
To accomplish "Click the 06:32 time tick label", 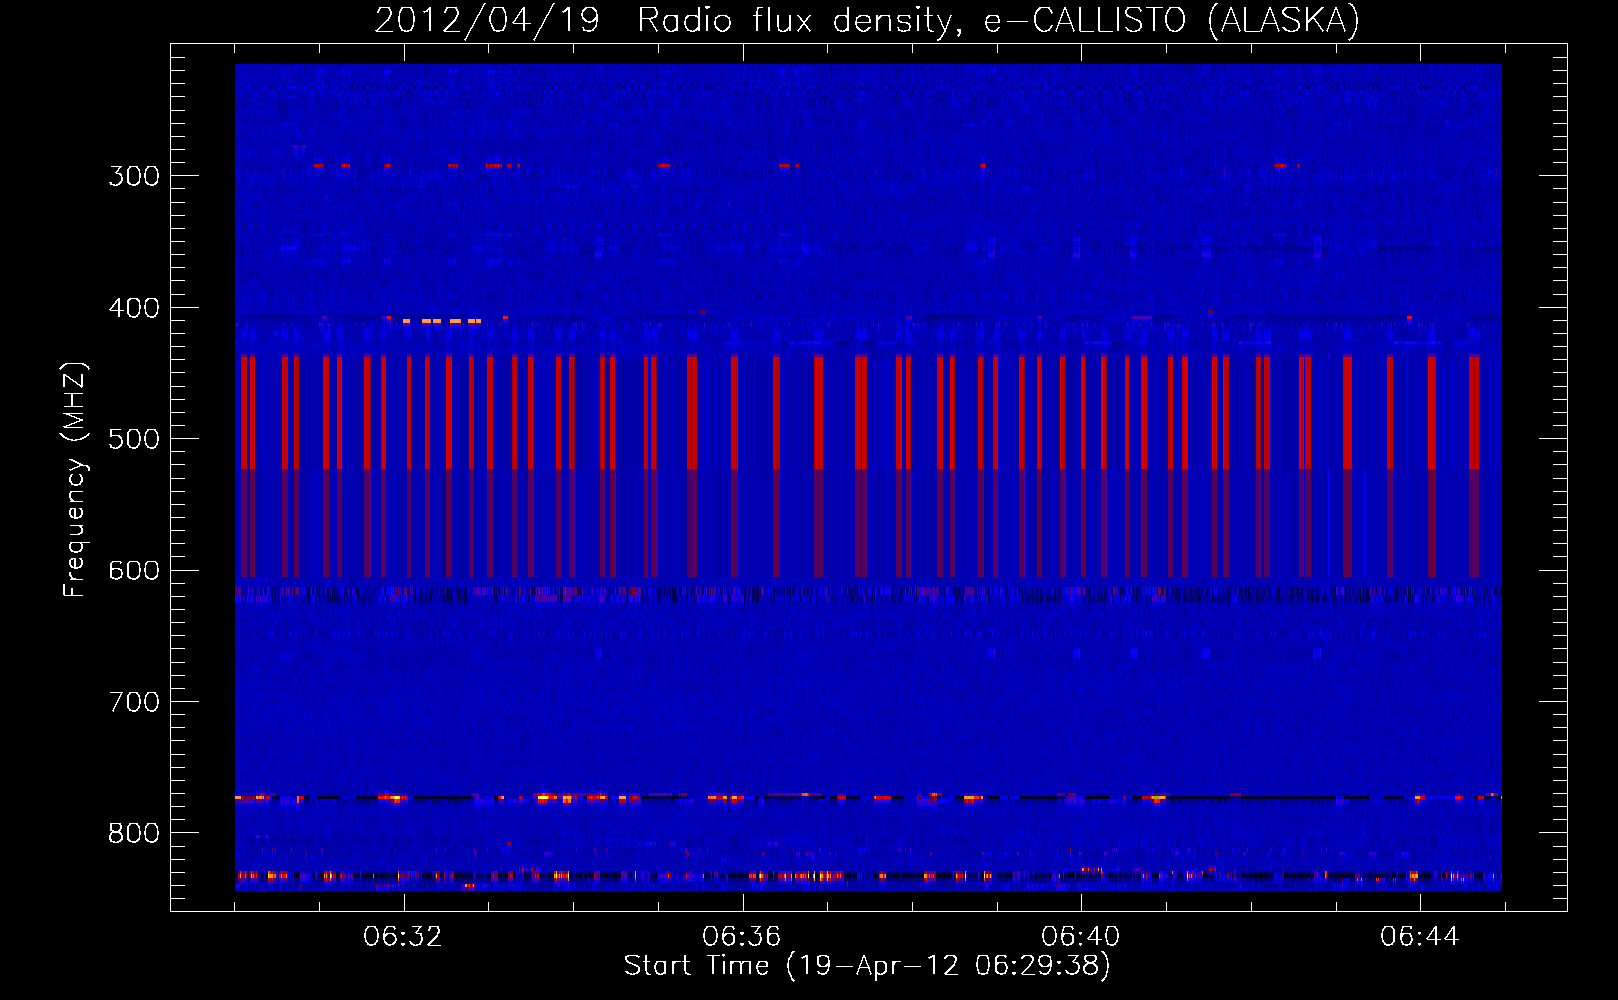I will [x=403, y=937].
